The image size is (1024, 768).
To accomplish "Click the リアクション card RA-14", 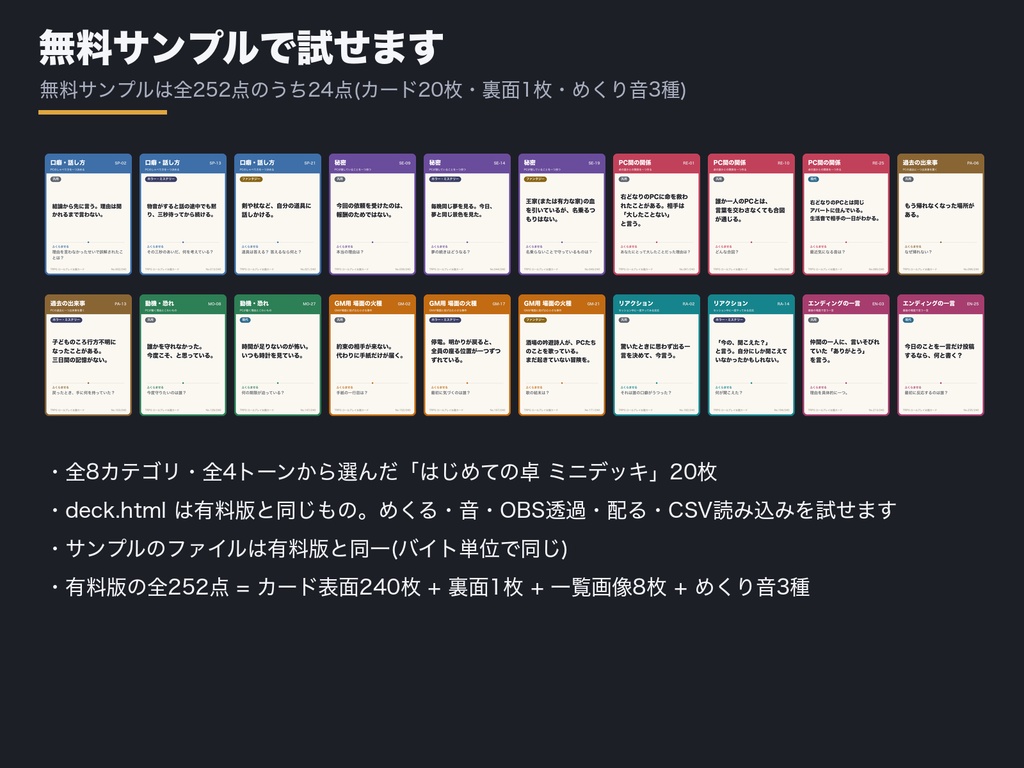I will pyautogui.click(x=751, y=355).
